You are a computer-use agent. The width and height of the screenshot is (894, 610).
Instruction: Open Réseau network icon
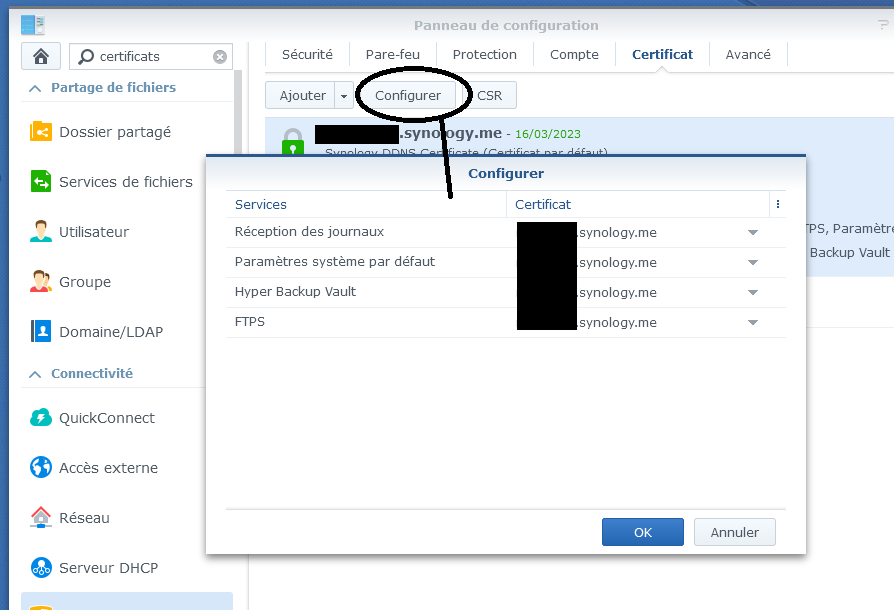(41, 518)
